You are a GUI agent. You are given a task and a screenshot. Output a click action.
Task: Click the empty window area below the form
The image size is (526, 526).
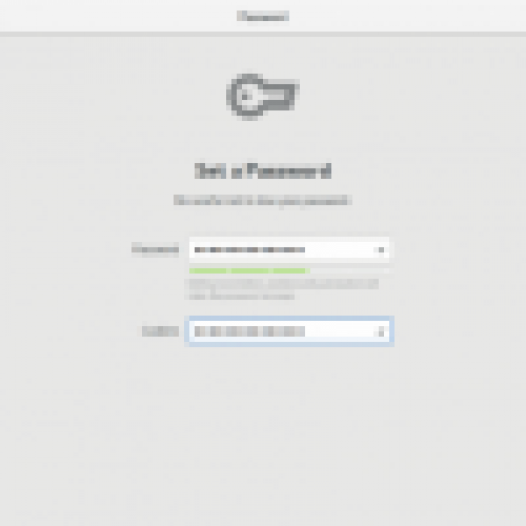click(263, 436)
